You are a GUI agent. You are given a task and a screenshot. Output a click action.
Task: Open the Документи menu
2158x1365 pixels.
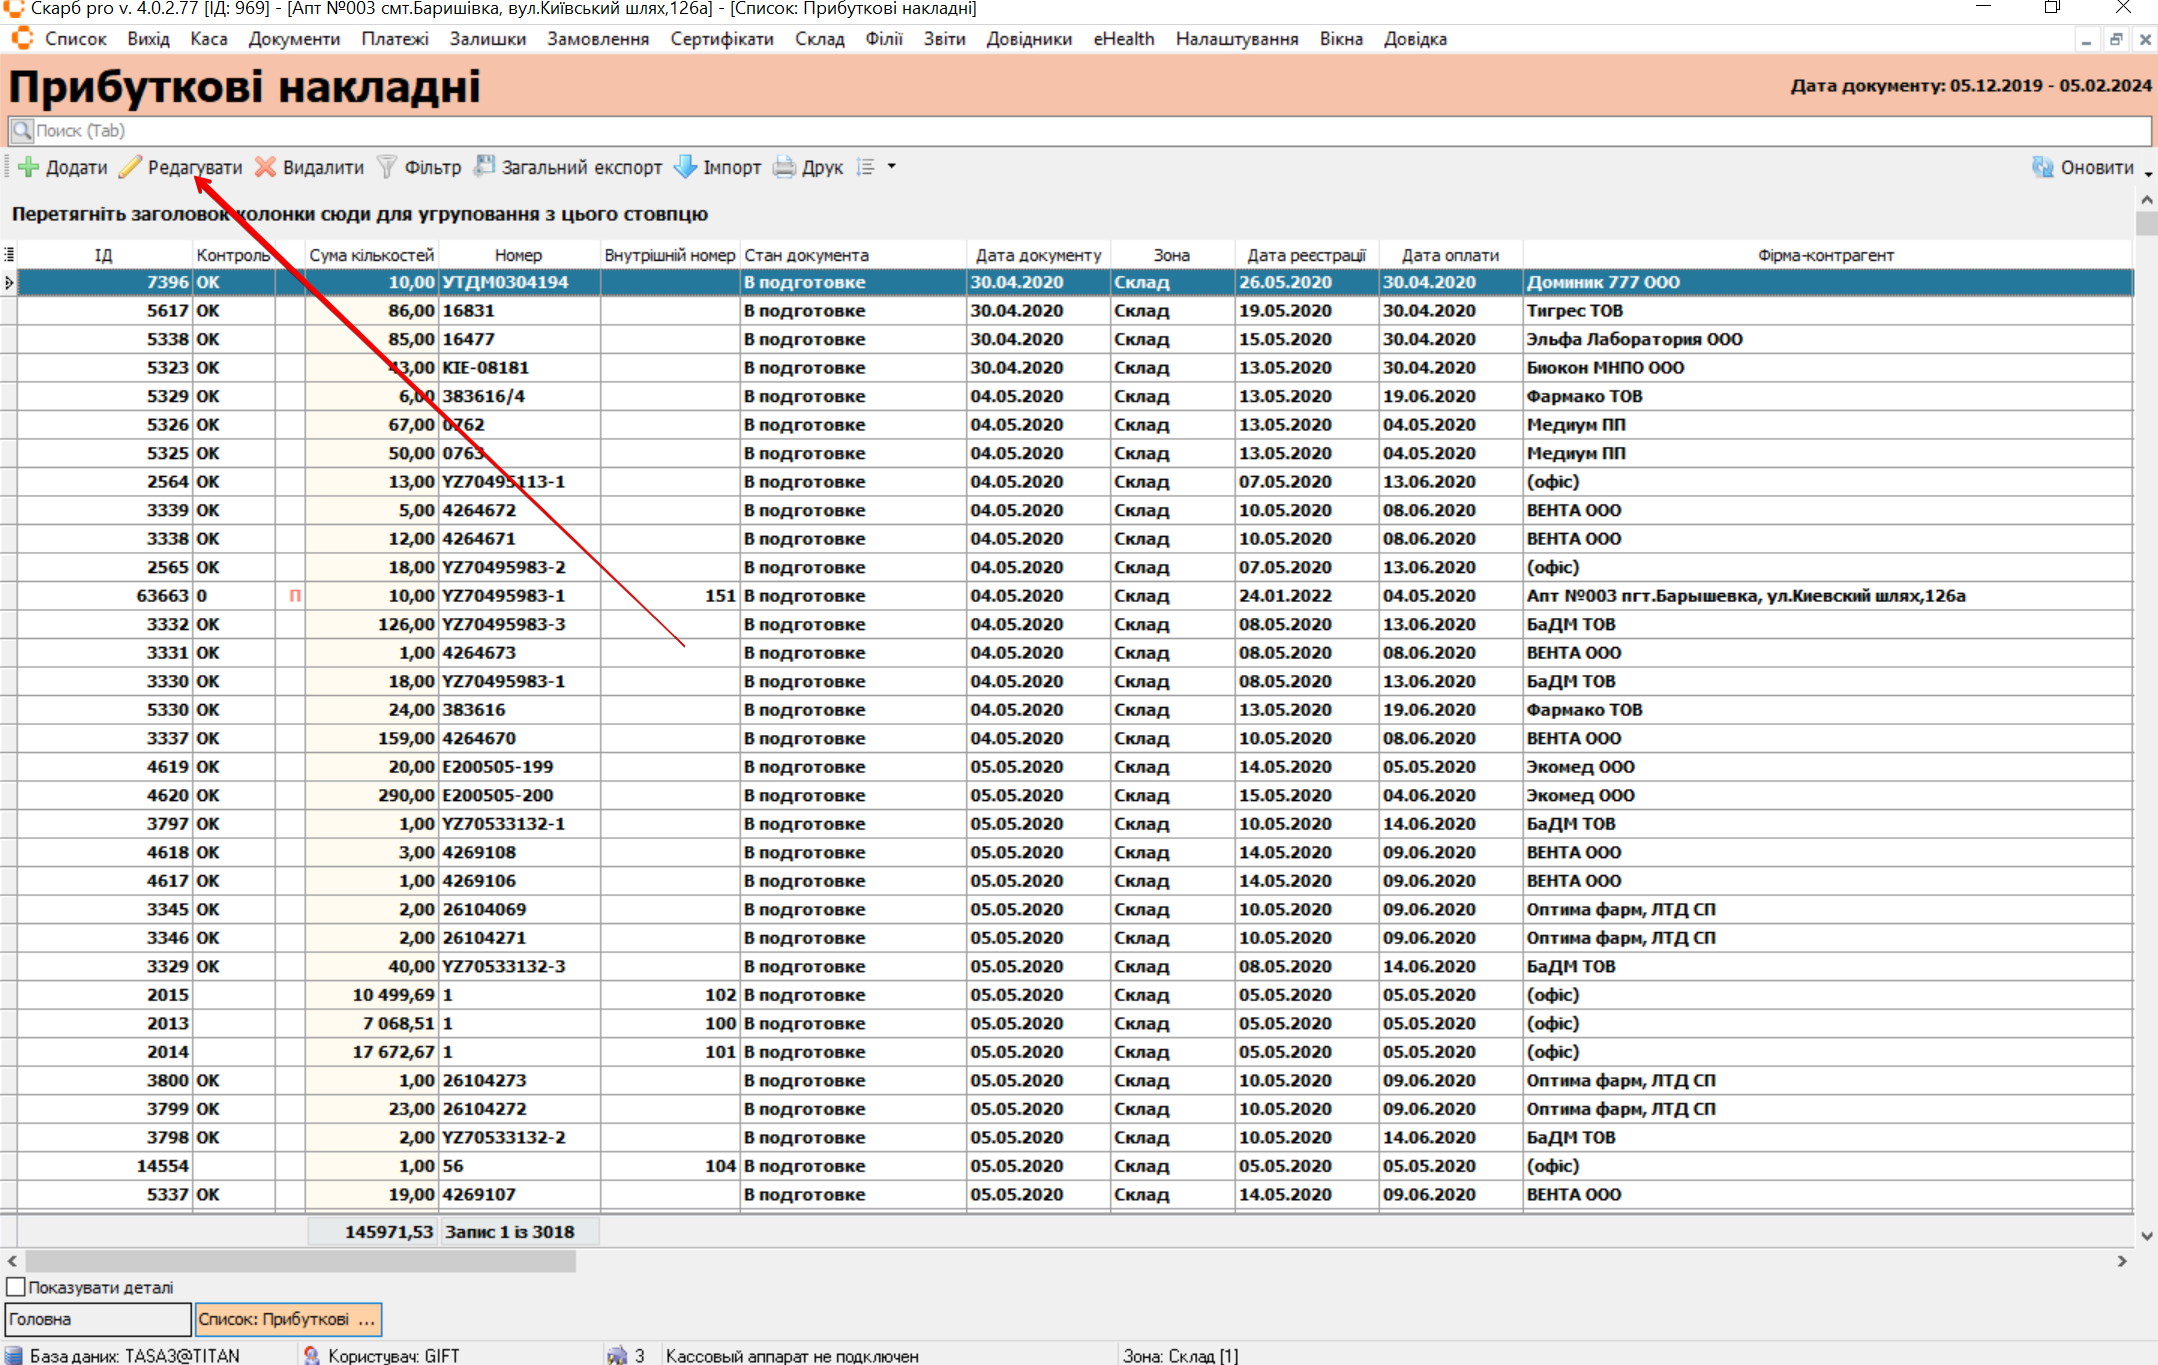click(294, 39)
